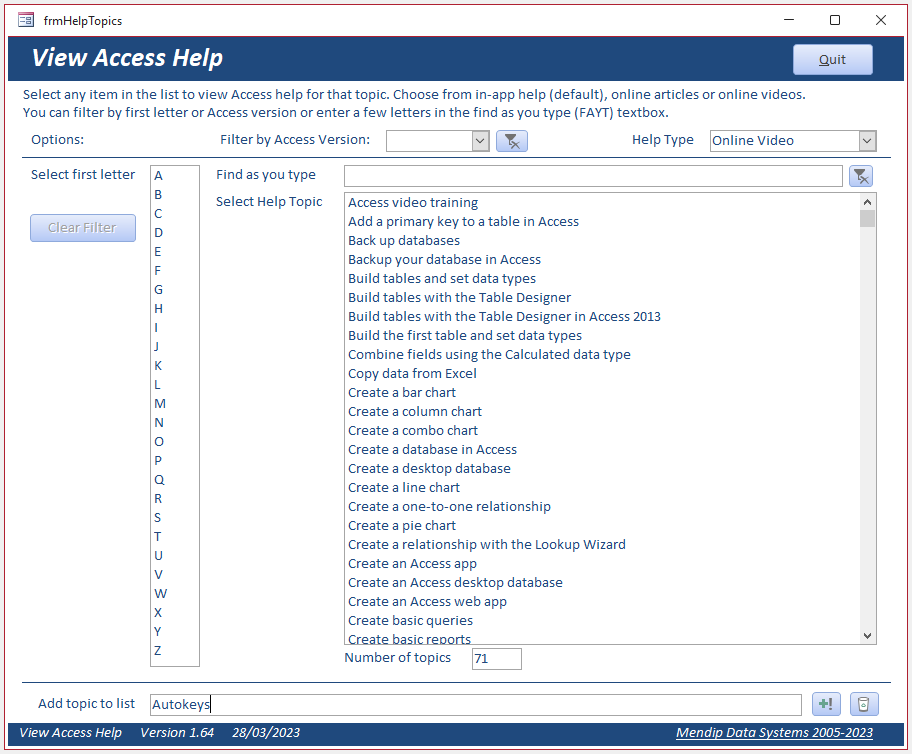This screenshot has height=754, width=912.
Task: Open the Filter by Access Version dropdown
Action: (480, 141)
